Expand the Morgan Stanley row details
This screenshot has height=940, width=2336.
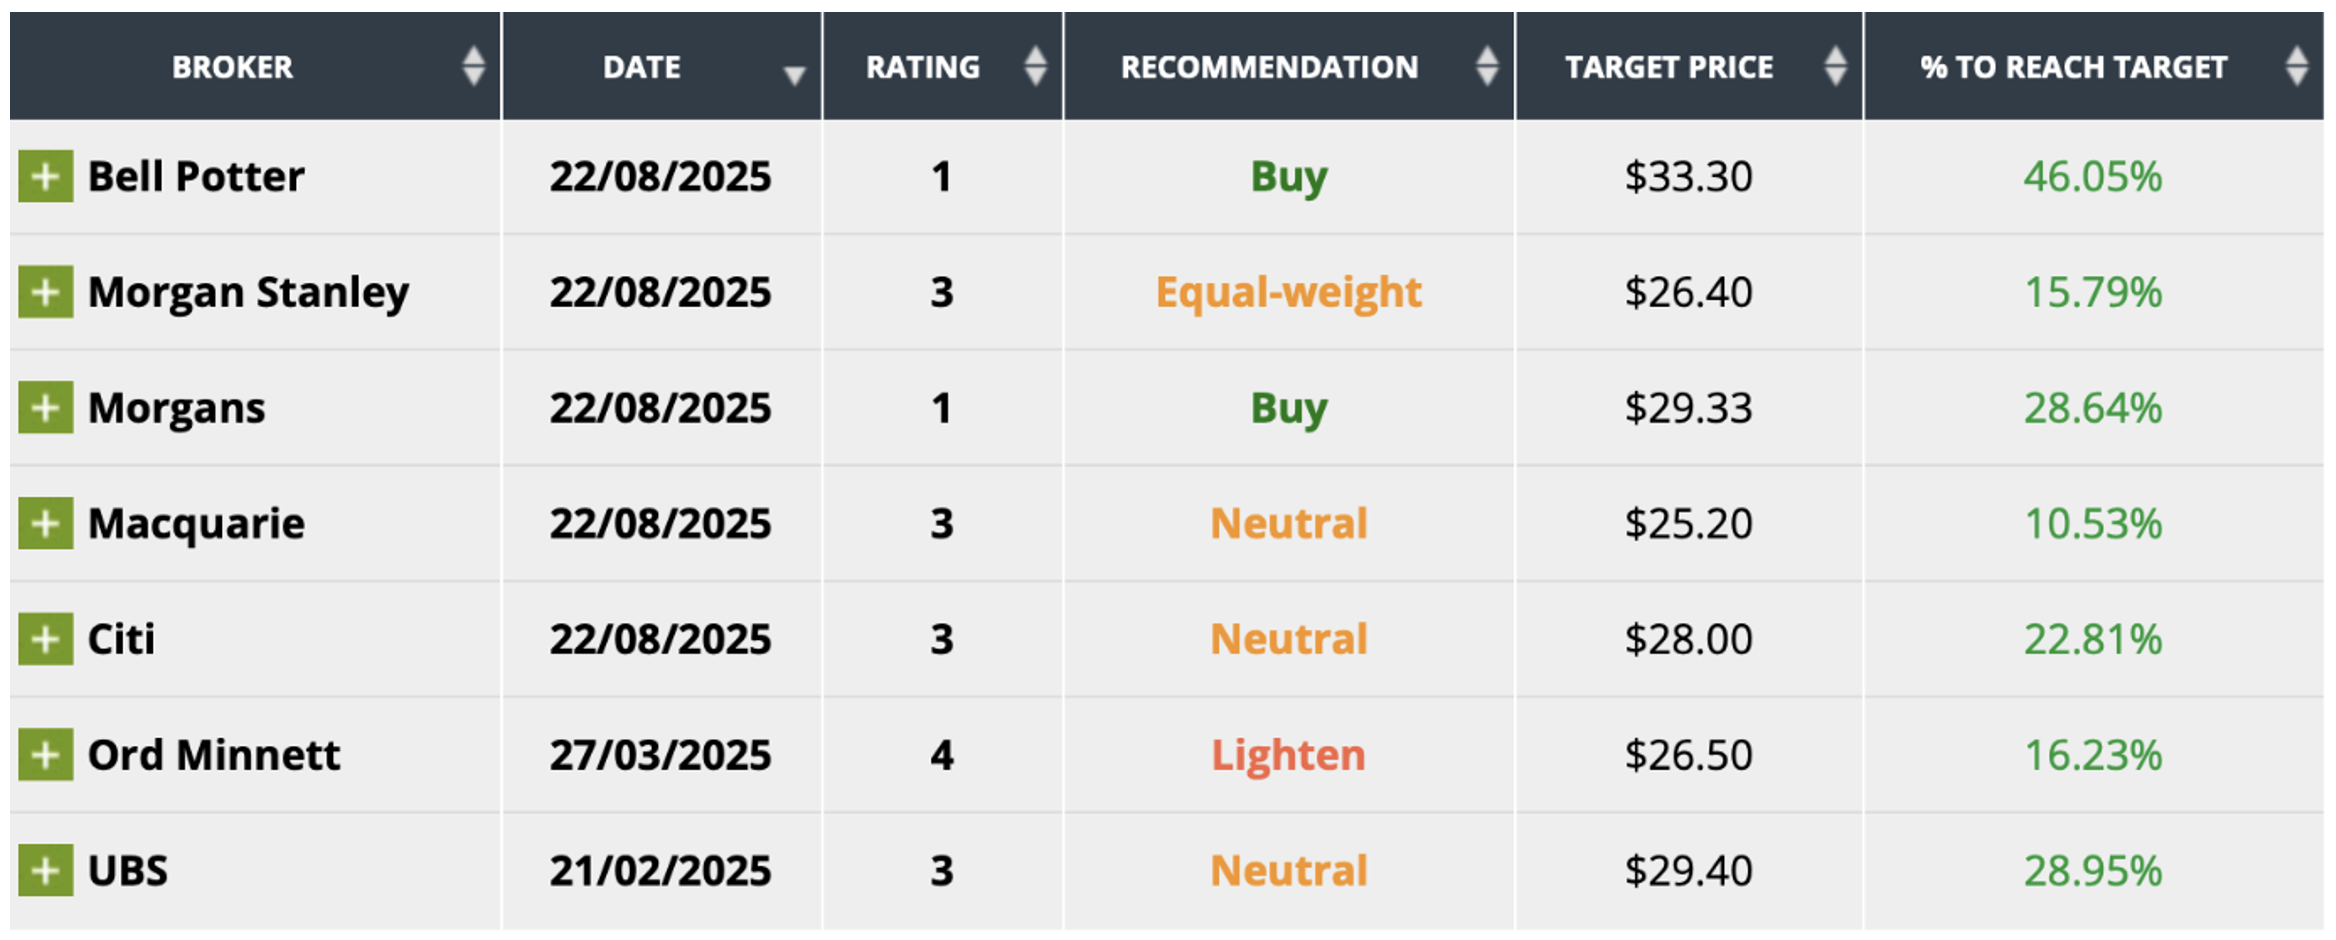pyautogui.click(x=45, y=292)
